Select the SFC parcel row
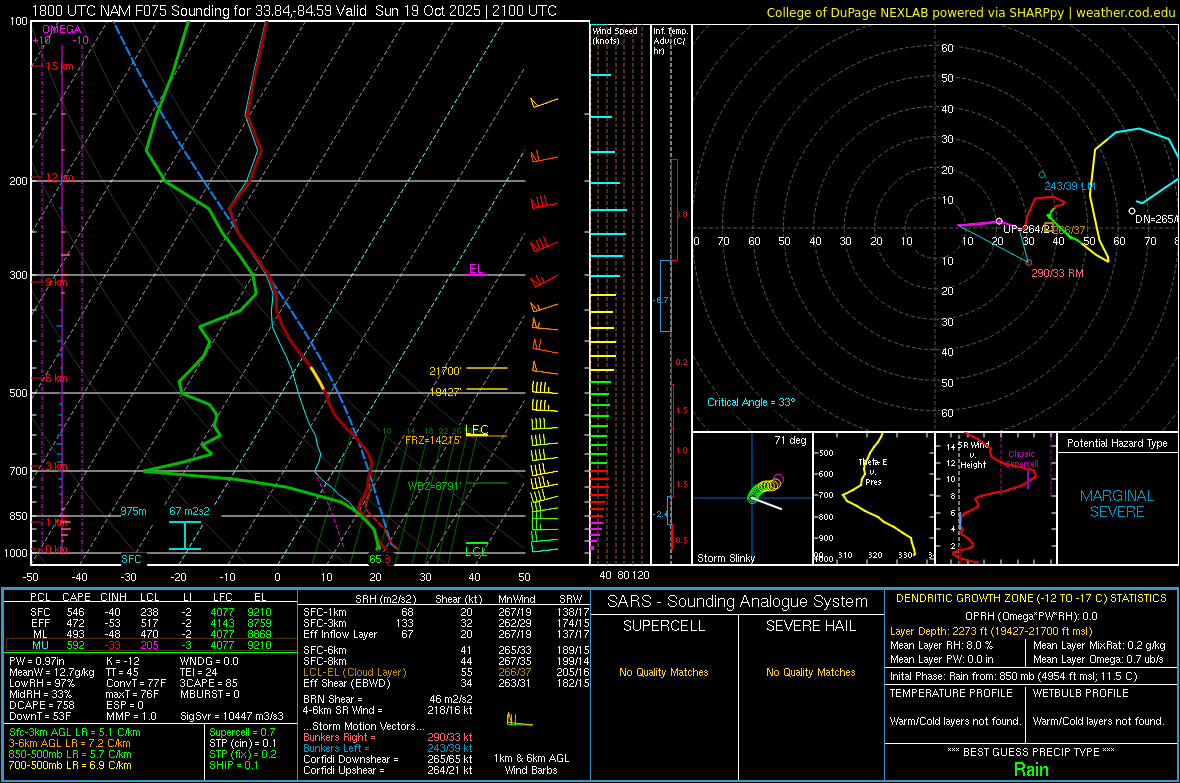Viewport: 1180px width, 783px height. pyautogui.click(x=151, y=612)
